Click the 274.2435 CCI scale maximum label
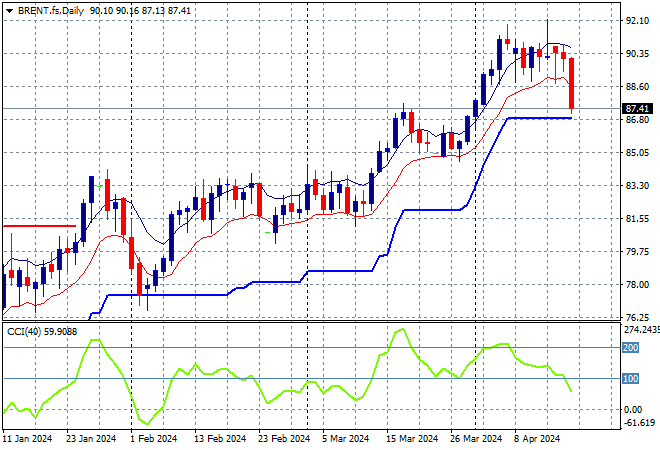Screen dimensions: 660x450 click(x=639, y=329)
